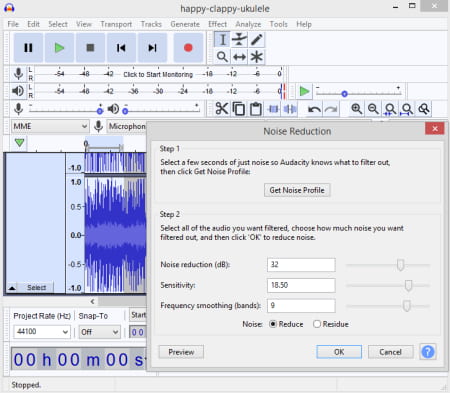
Task: Click the Sensitivity value field
Action: 301,285
